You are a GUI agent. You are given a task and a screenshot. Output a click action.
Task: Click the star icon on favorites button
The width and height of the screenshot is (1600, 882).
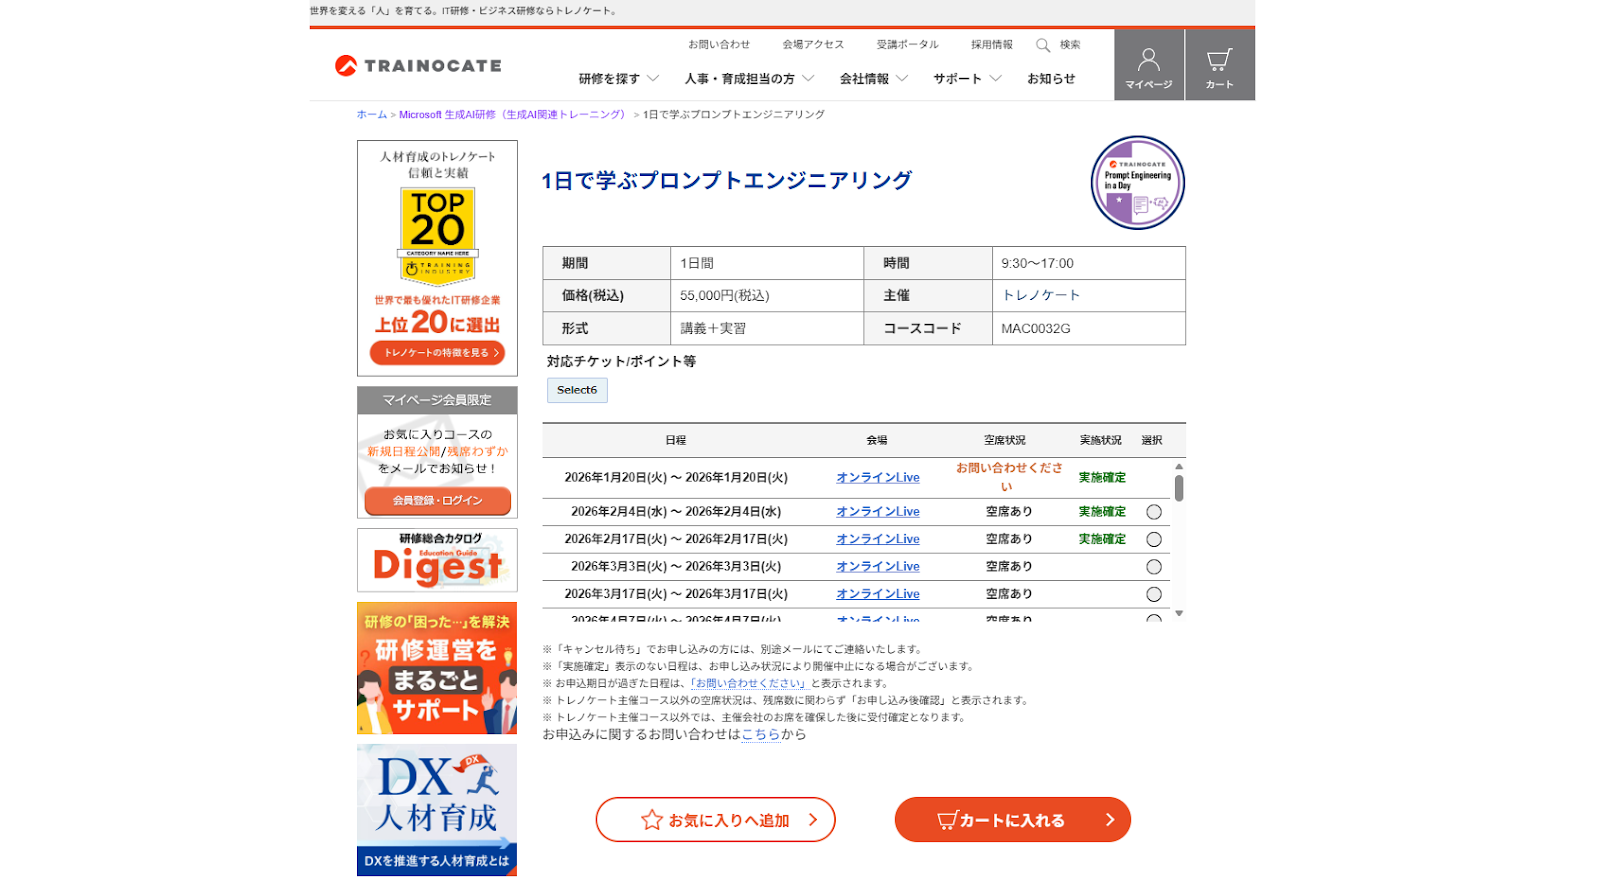coord(652,820)
